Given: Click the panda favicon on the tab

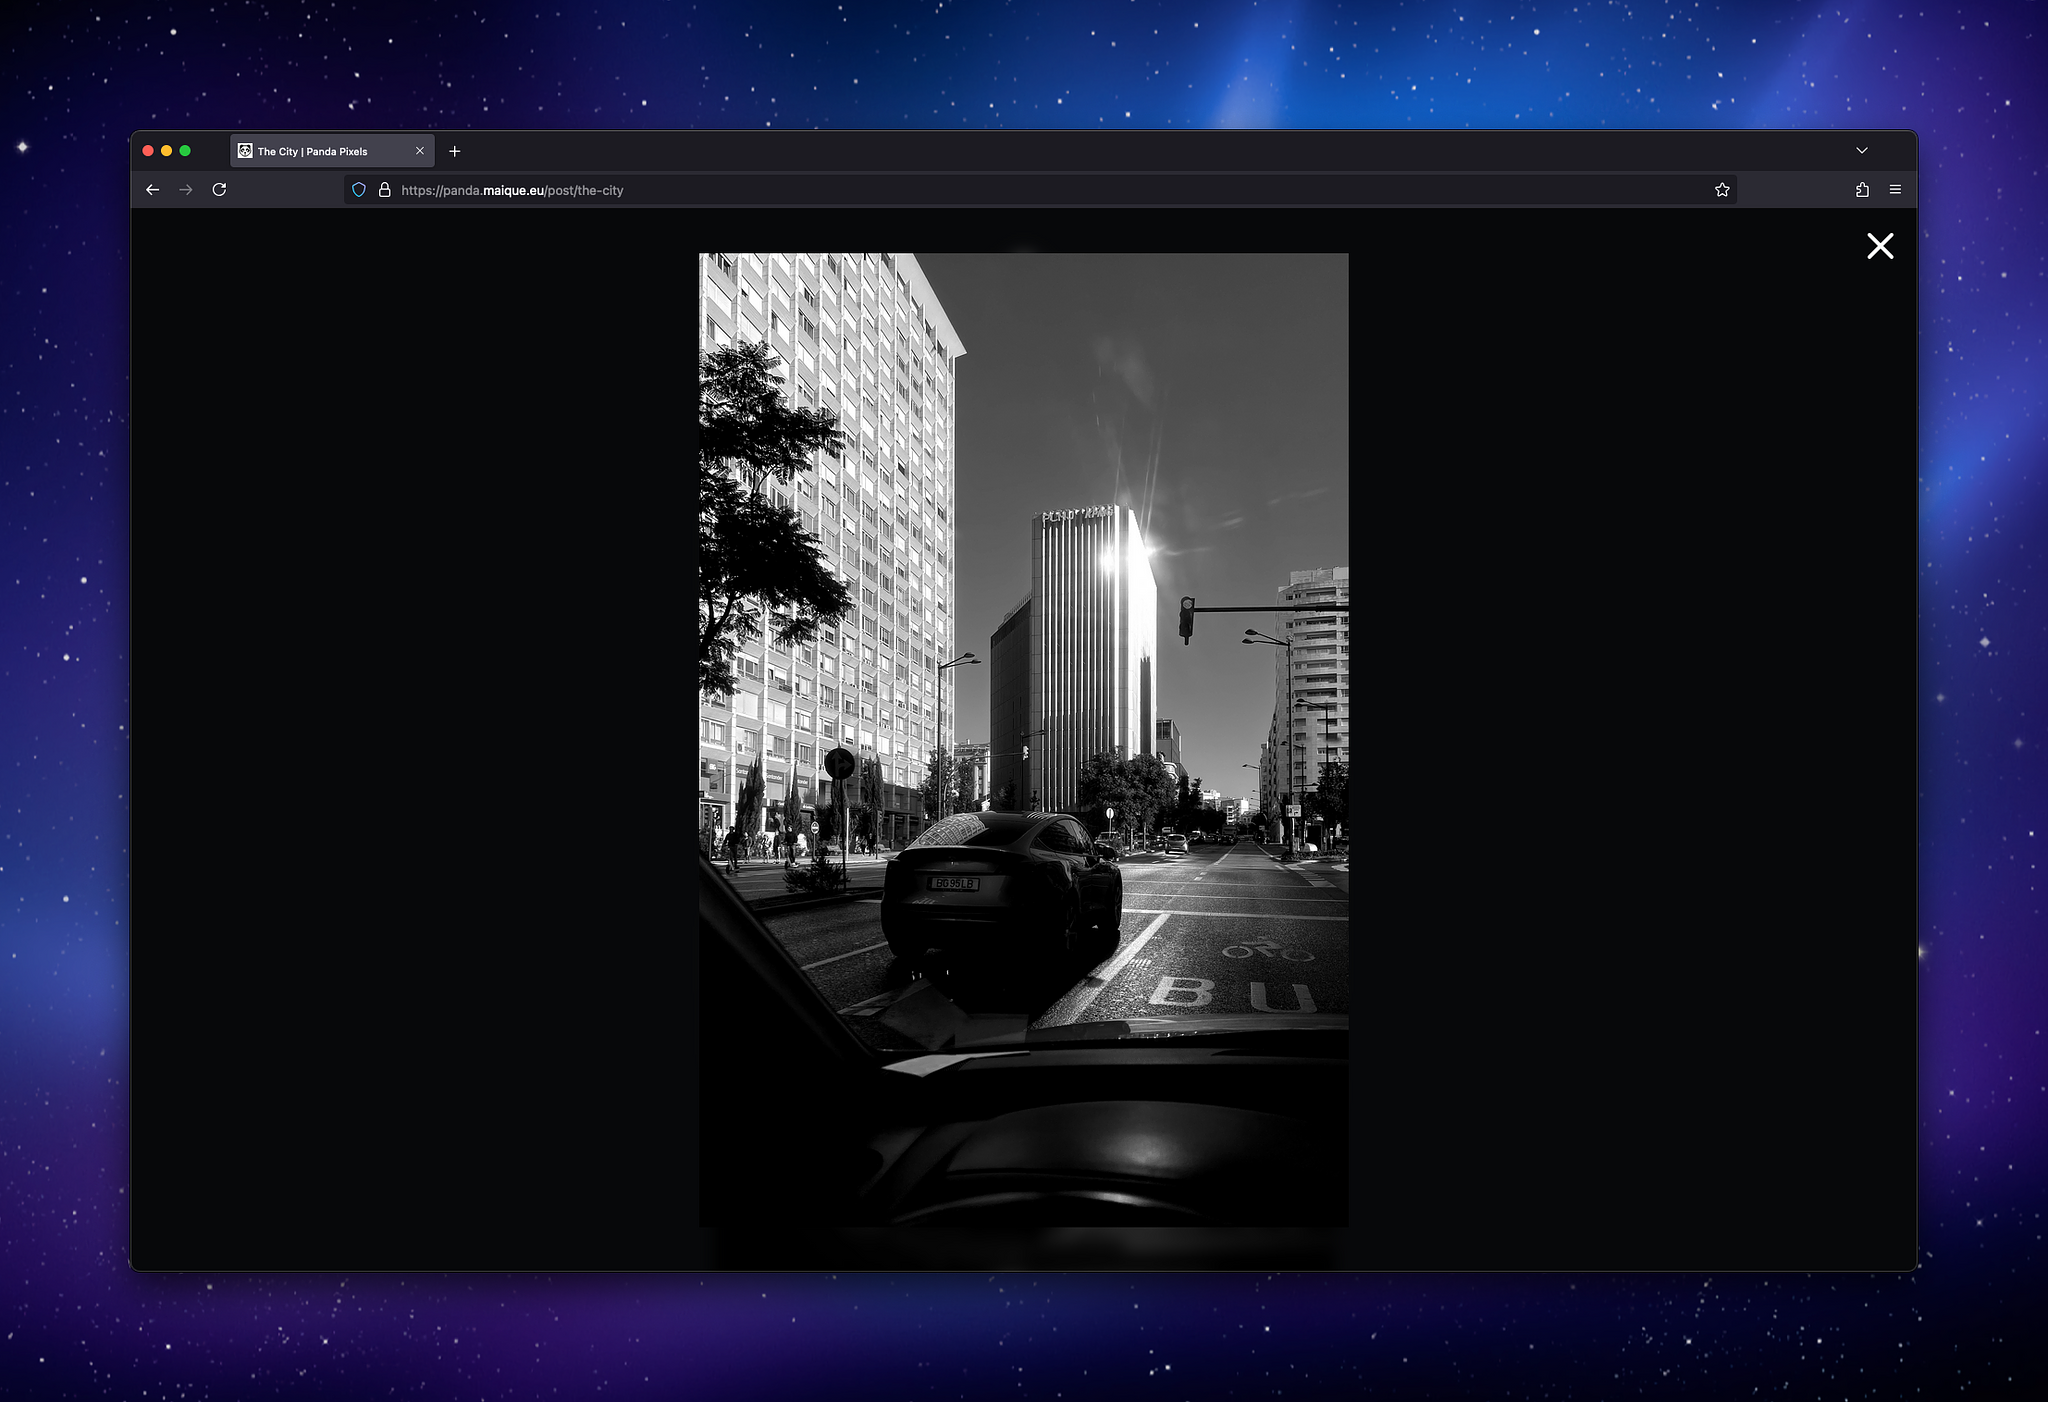Looking at the screenshot, I should click(245, 151).
